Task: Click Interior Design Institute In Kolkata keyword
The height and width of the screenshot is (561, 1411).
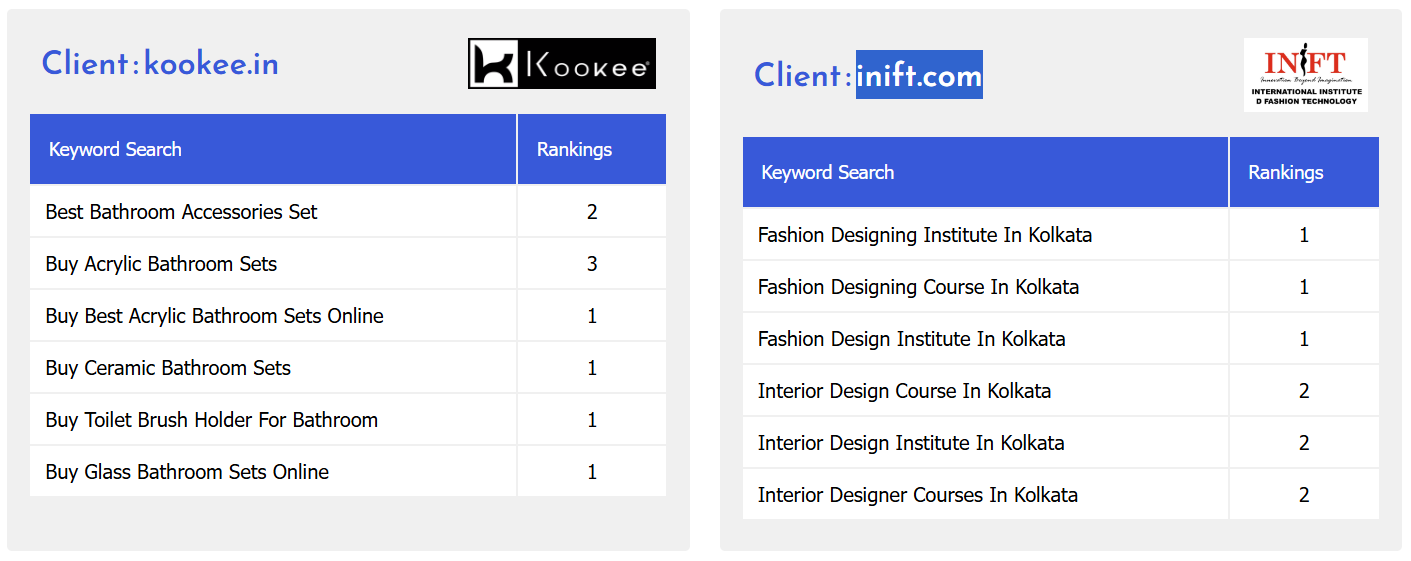Action: click(x=910, y=443)
